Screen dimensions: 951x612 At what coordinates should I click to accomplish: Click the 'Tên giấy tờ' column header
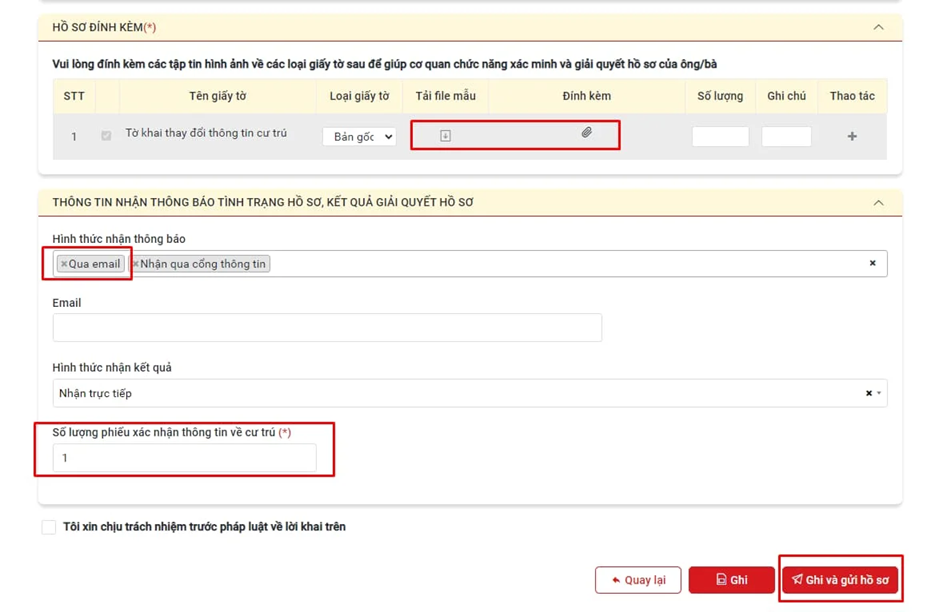click(218, 96)
